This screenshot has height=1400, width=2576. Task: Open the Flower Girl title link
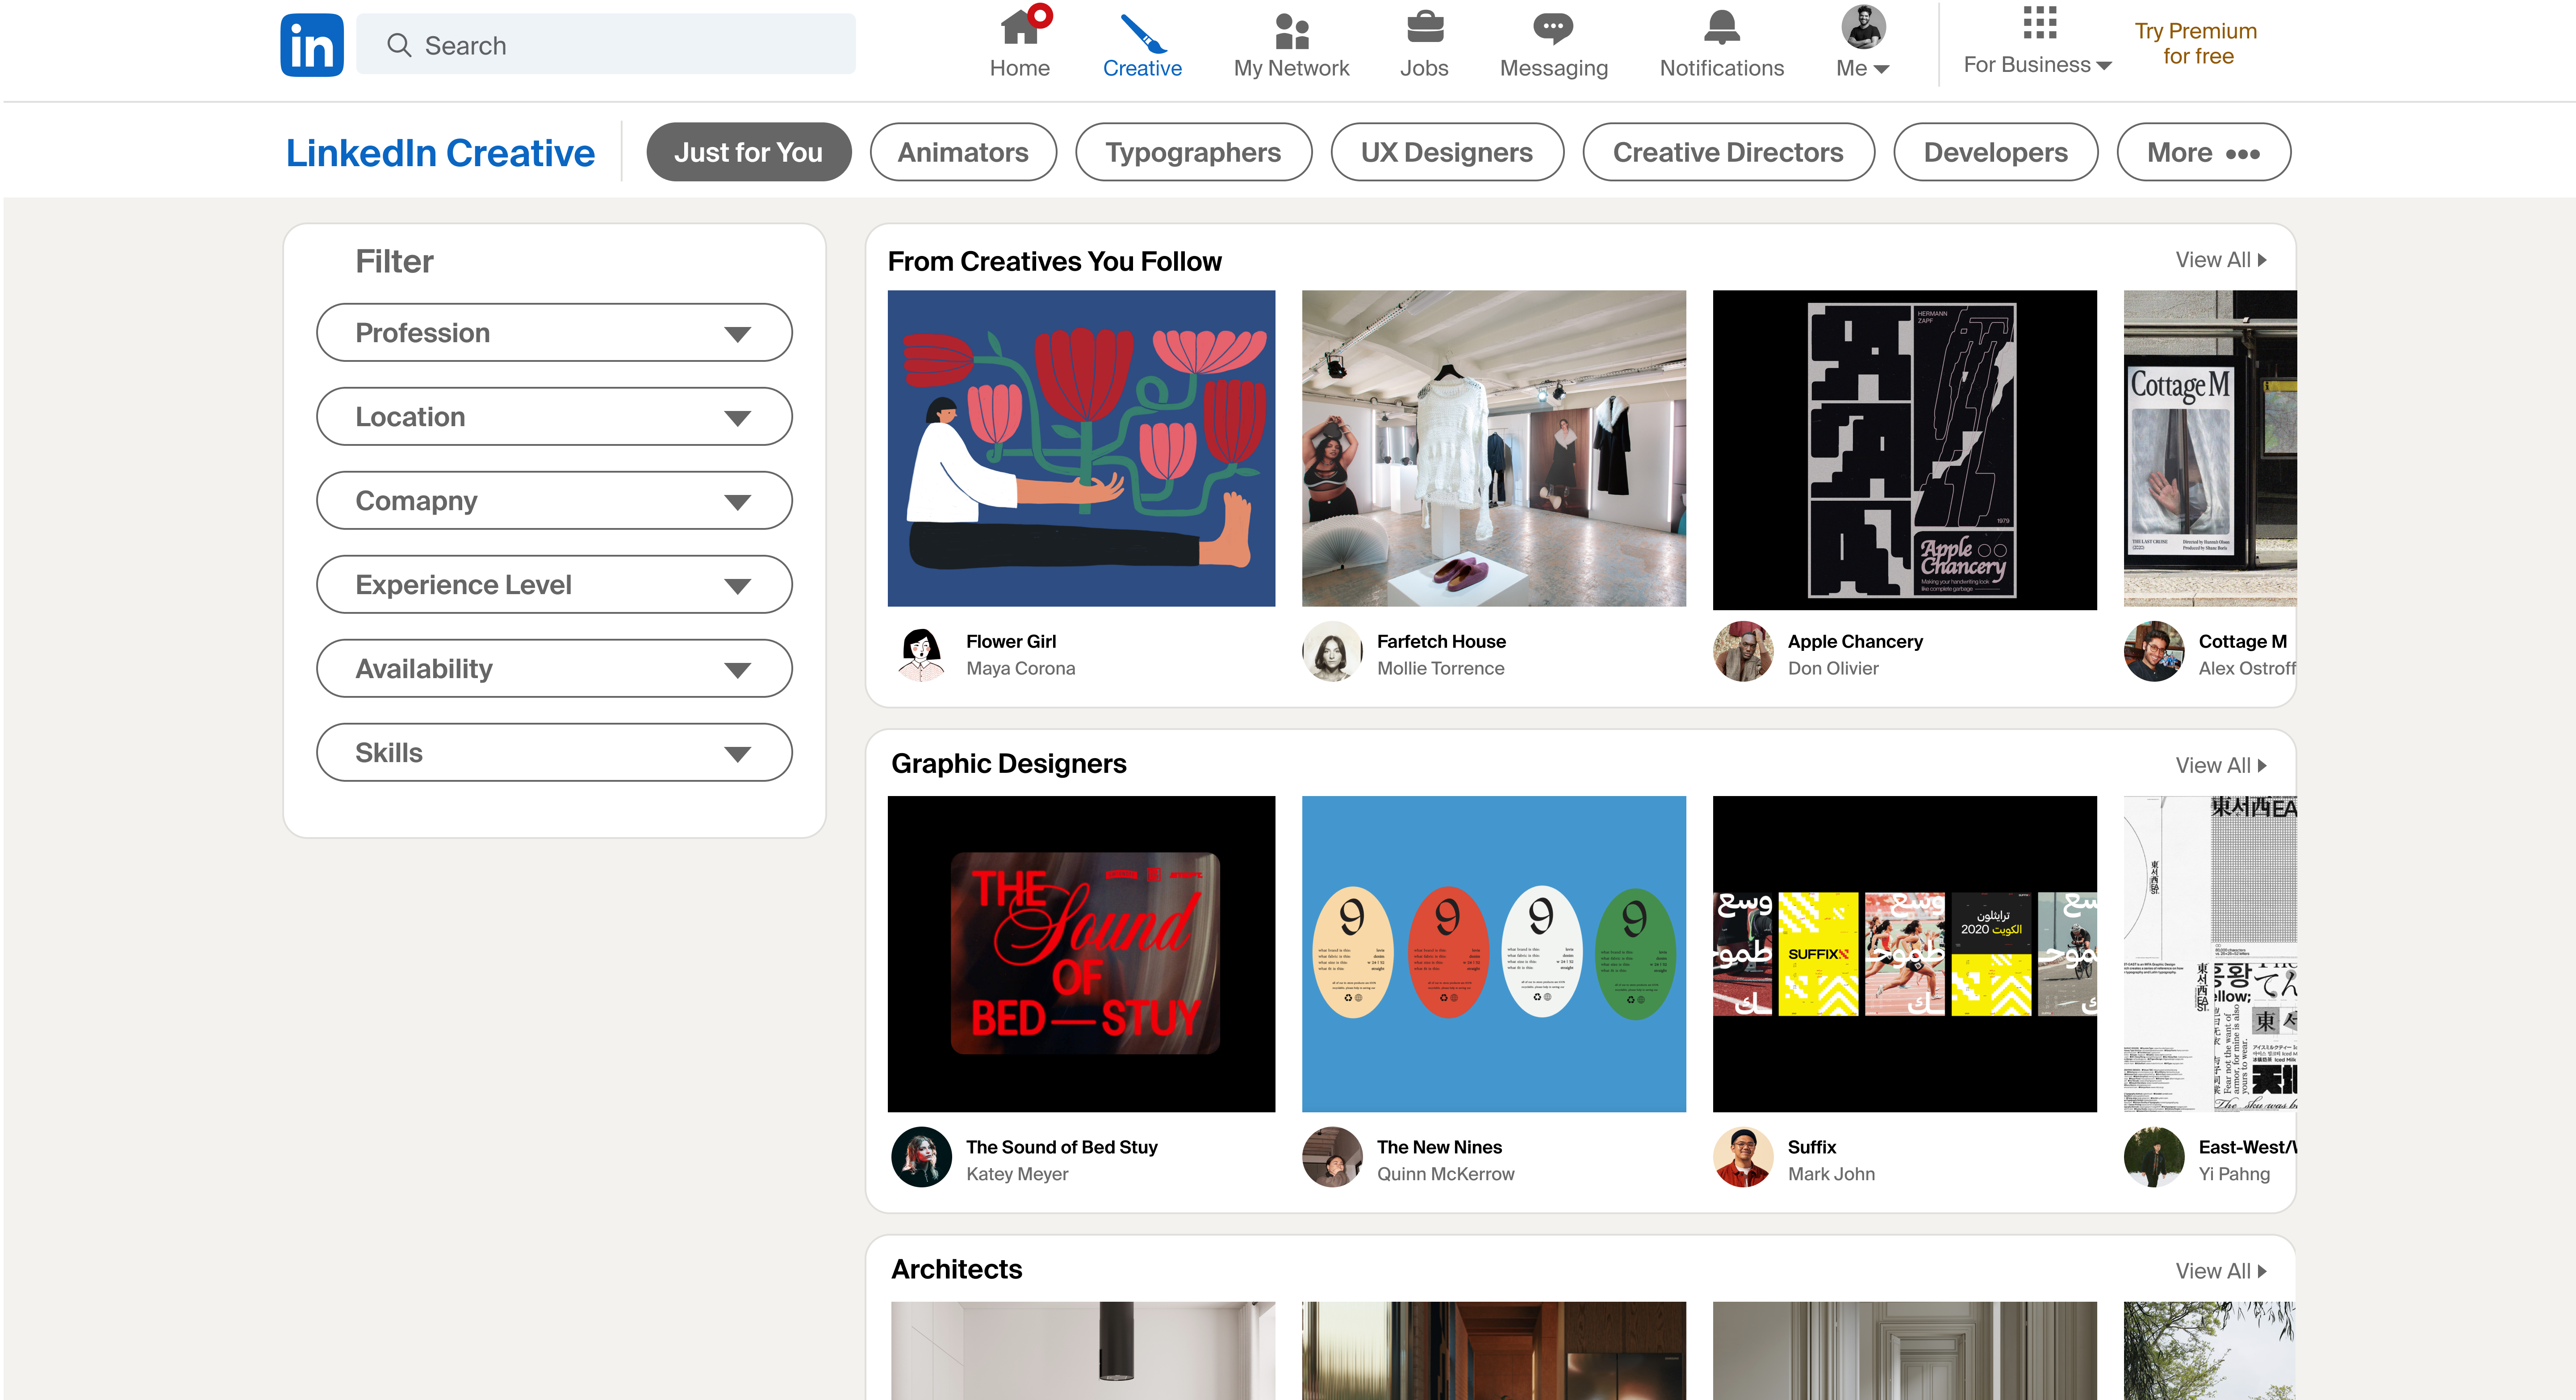pos(1011,642)
